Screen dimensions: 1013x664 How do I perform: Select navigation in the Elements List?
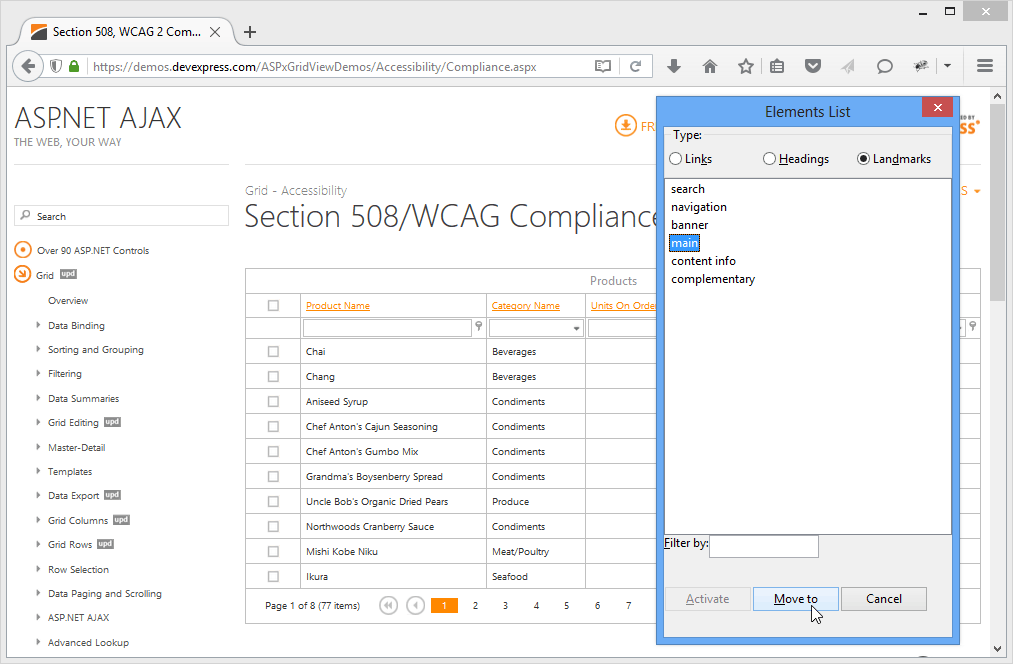(699, 207)
